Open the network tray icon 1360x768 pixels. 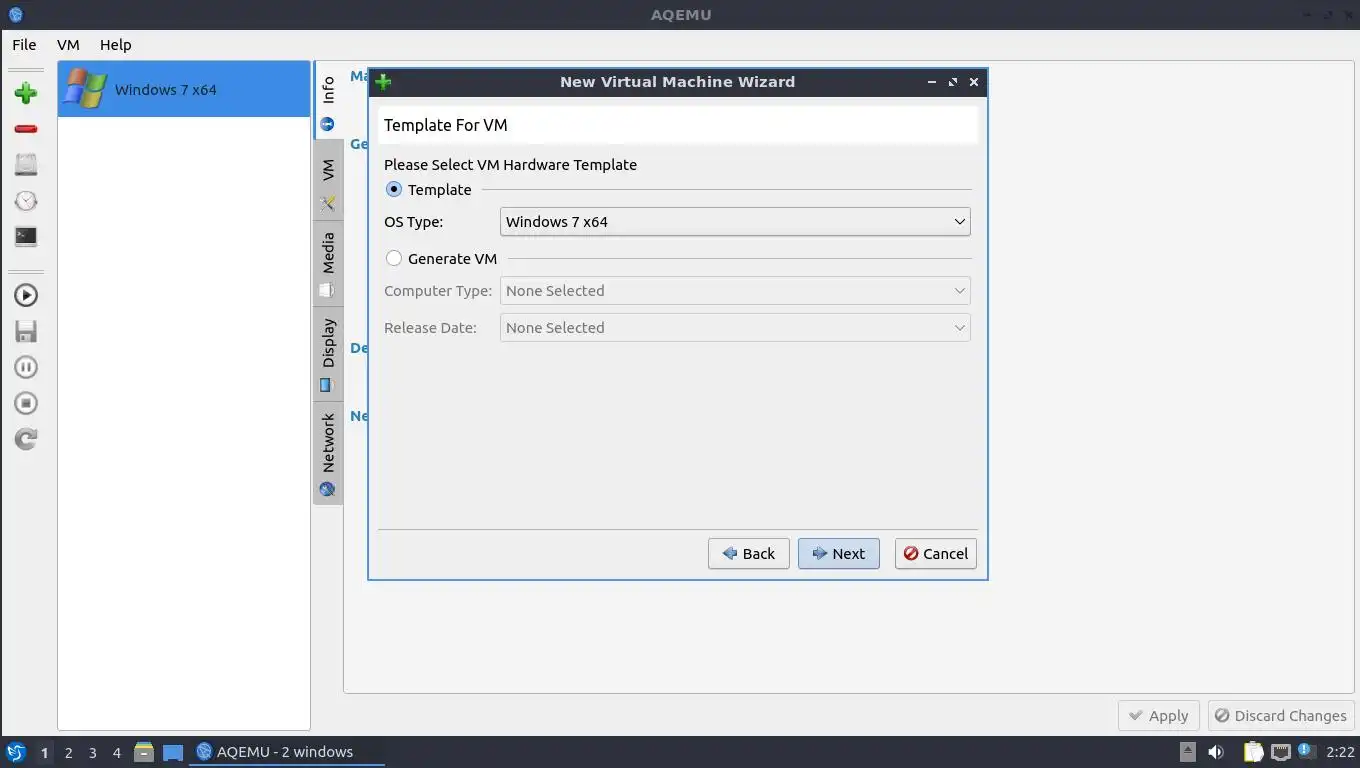pos(1280,752)
